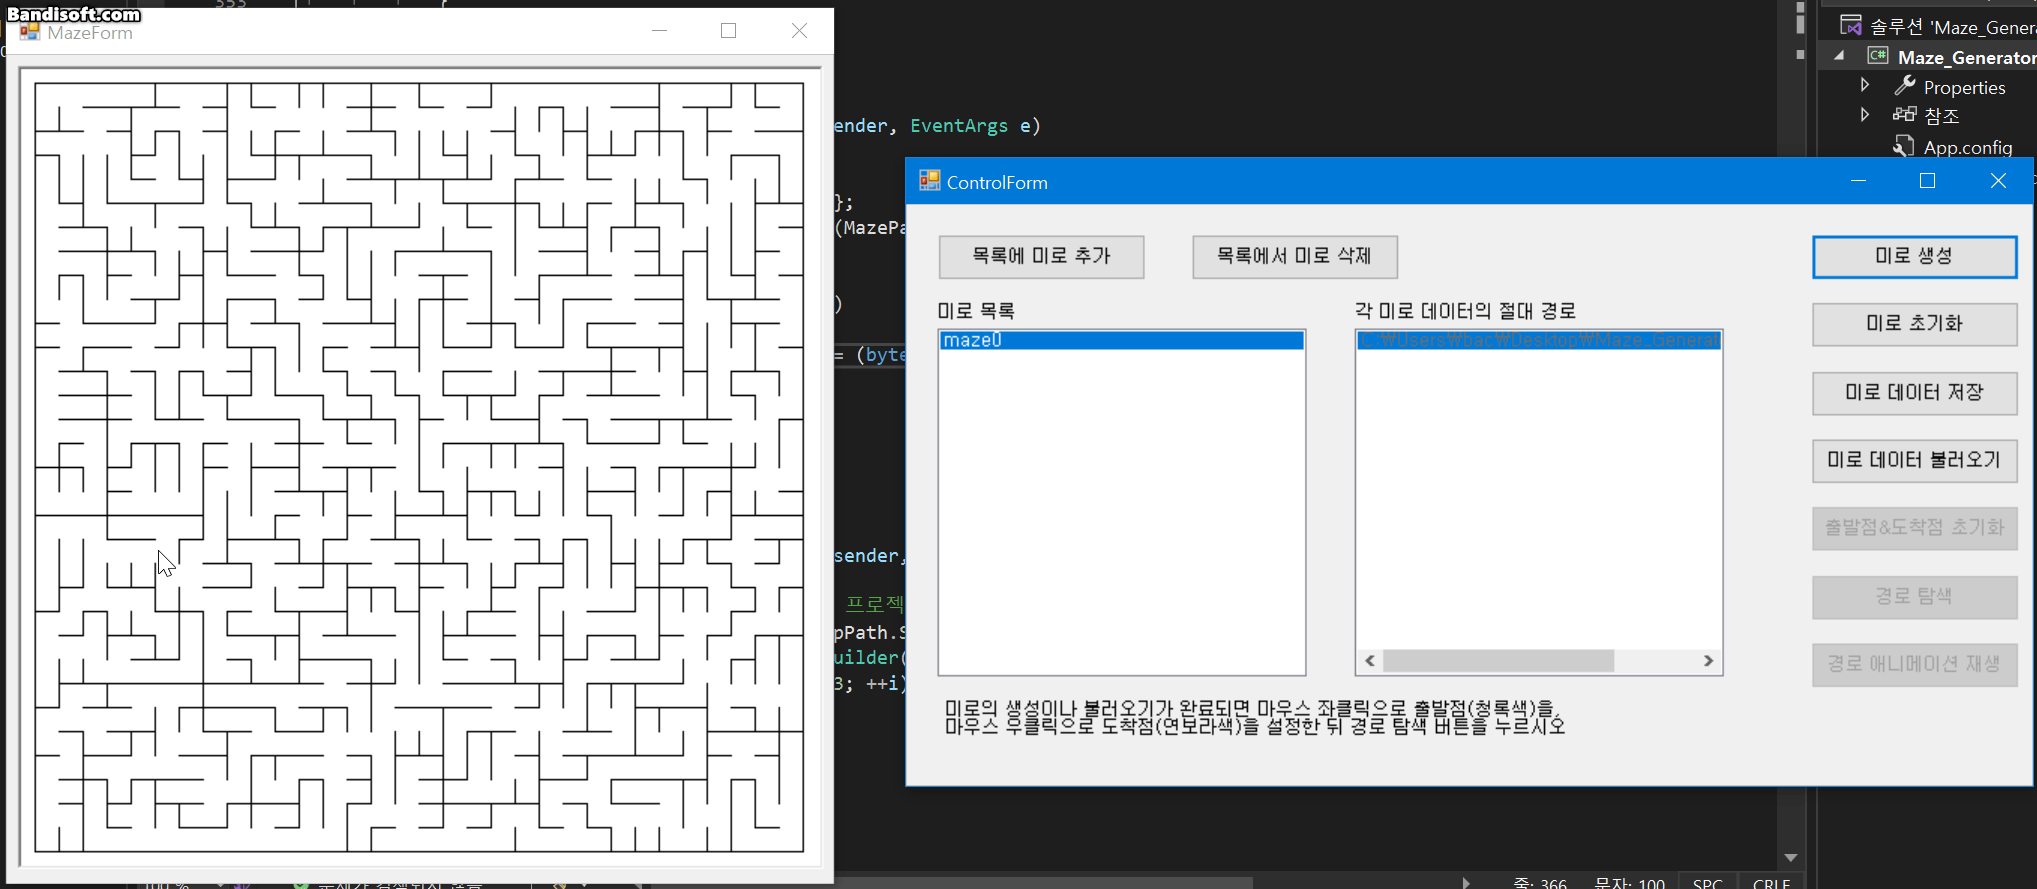
Task: Click the solution icon in Solution Explorer
Action: click(1851, 25)
